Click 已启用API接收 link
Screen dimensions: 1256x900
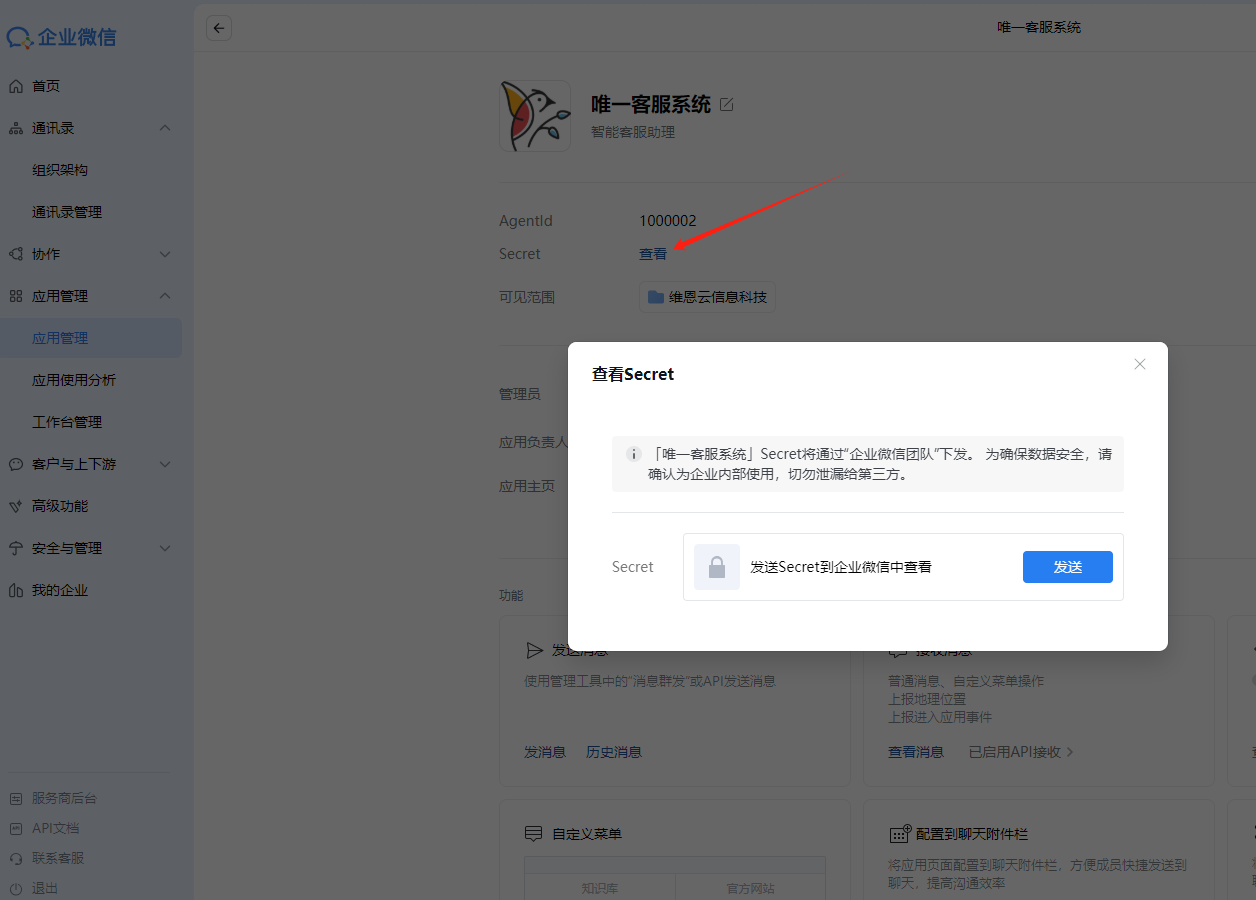[x=1014, y=752]
